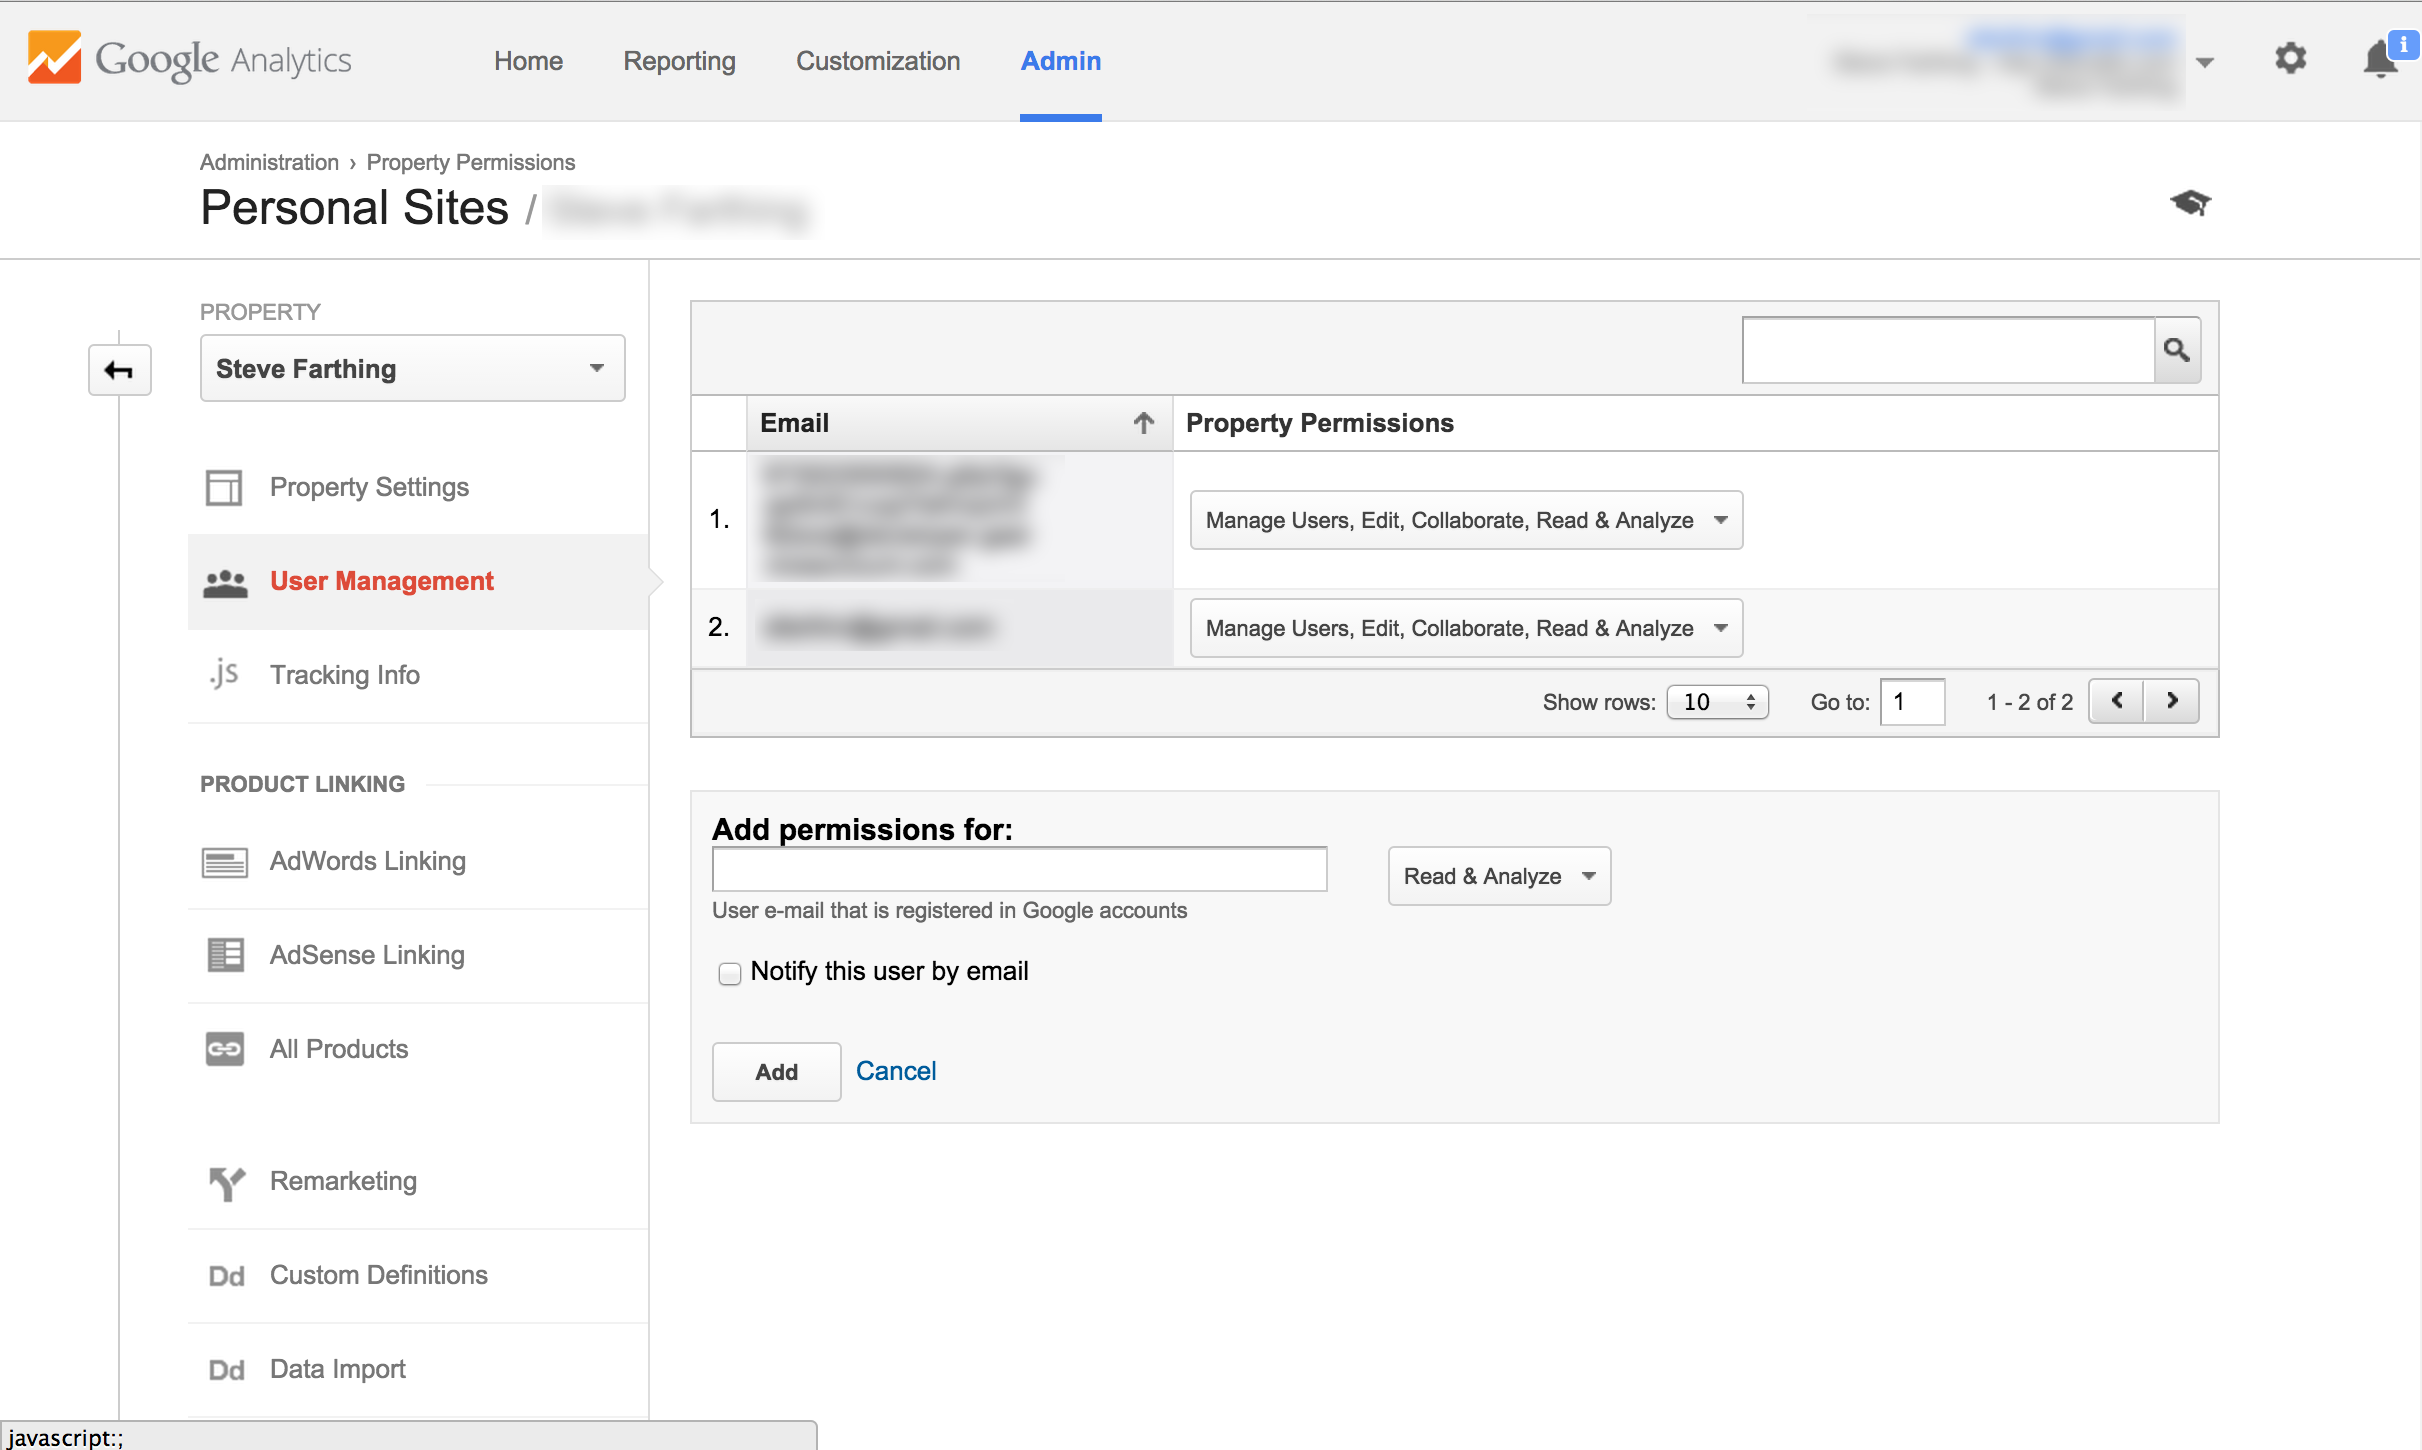
Task: Open the notifications bell icon
Action: click(2380, 59)
